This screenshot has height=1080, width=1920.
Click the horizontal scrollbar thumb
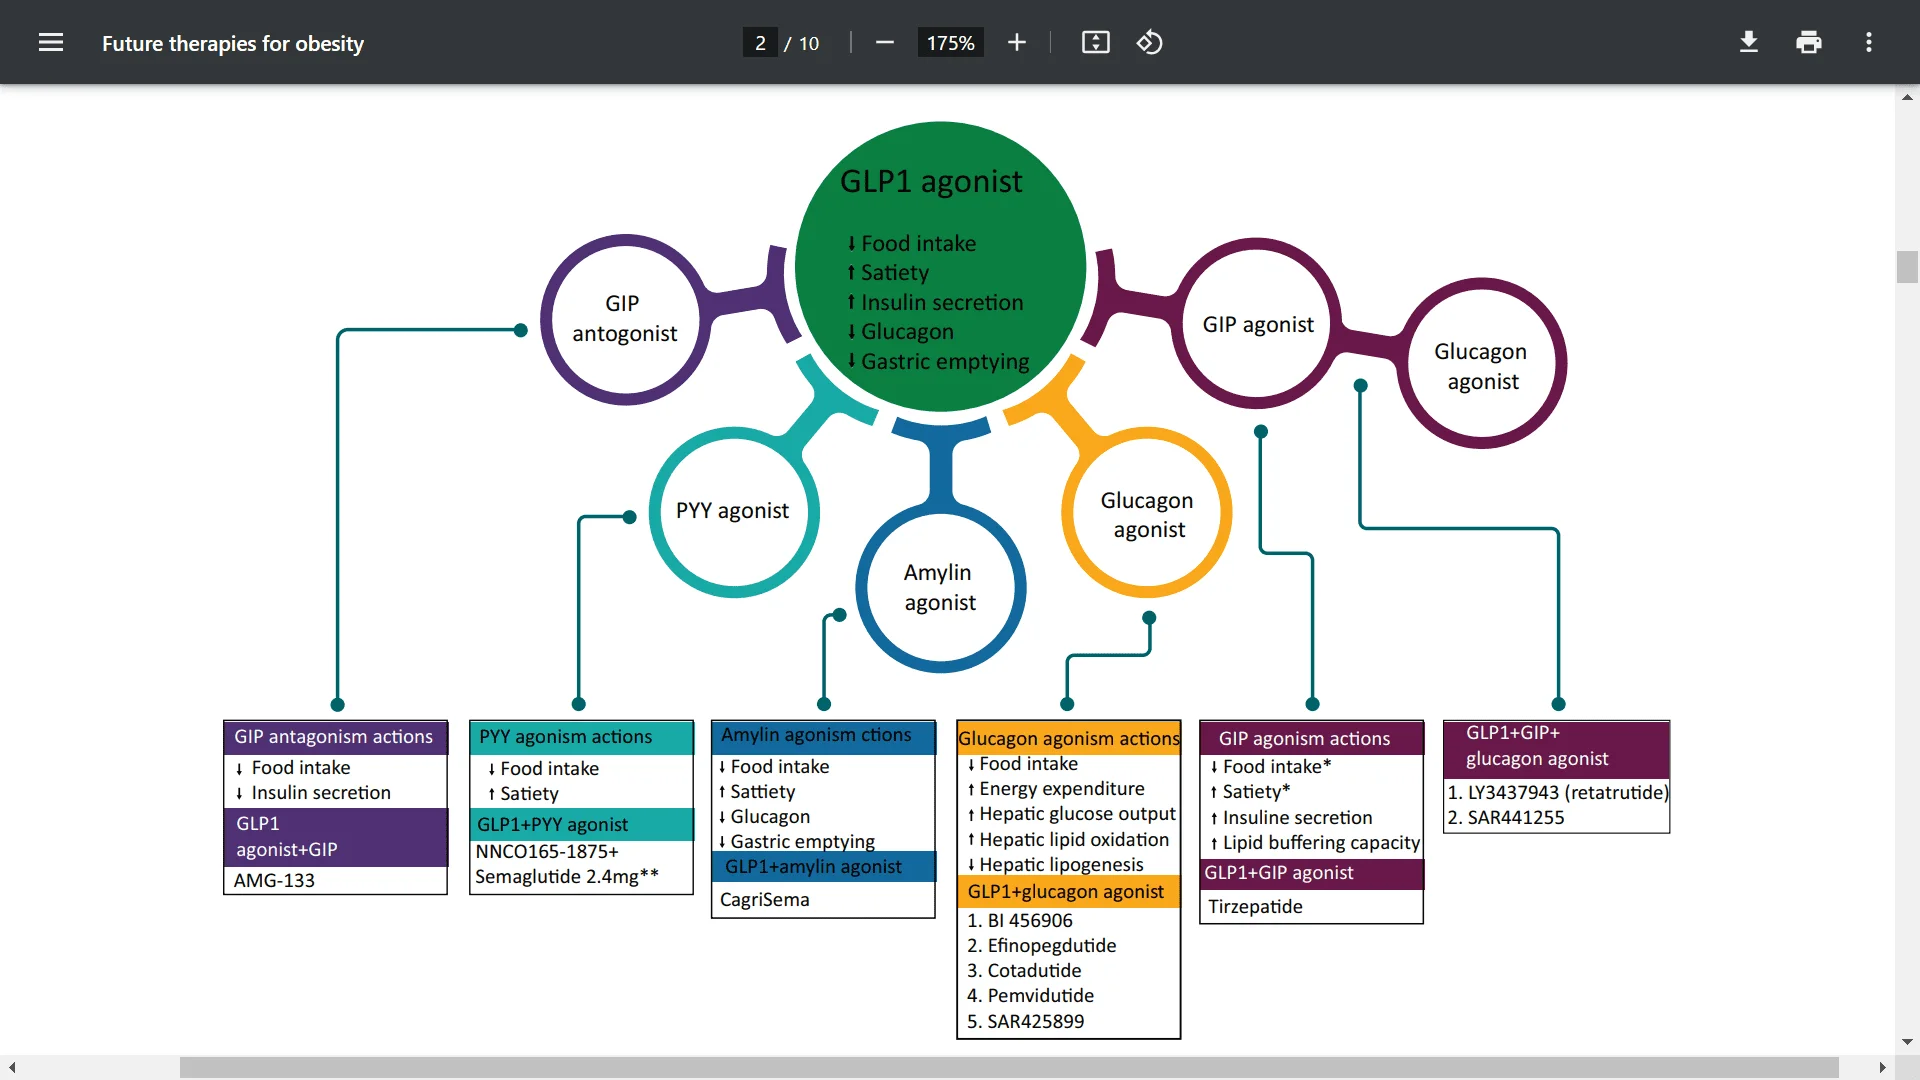[1008, 1067]
